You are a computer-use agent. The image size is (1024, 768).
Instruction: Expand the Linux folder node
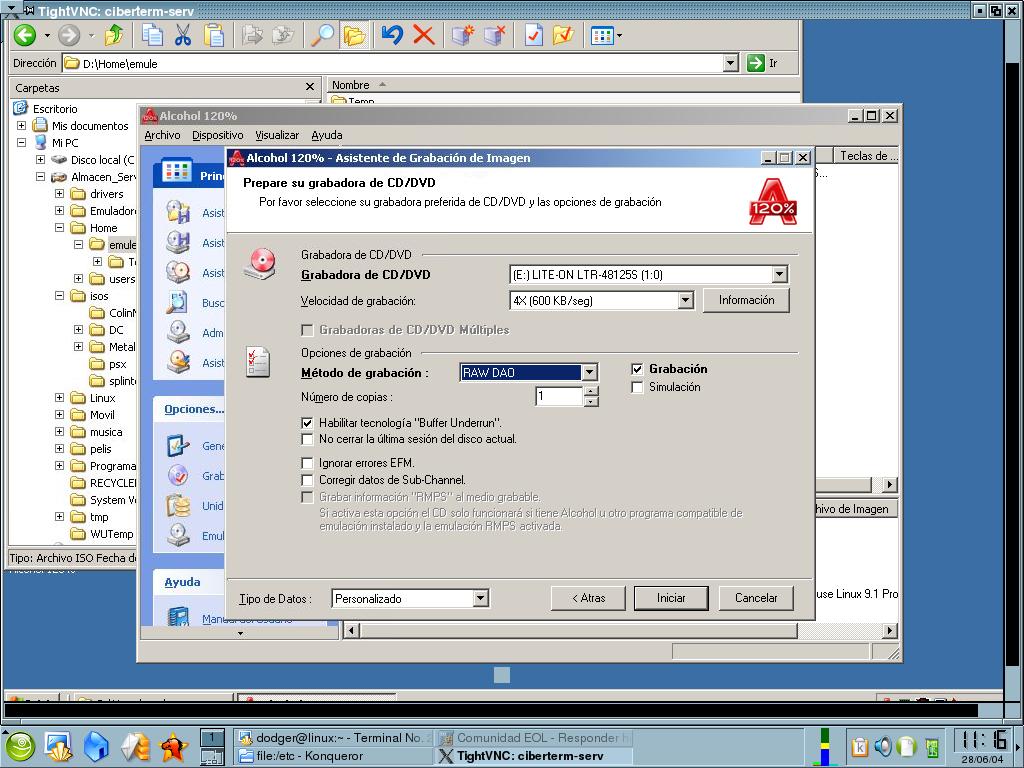(59, 398)
